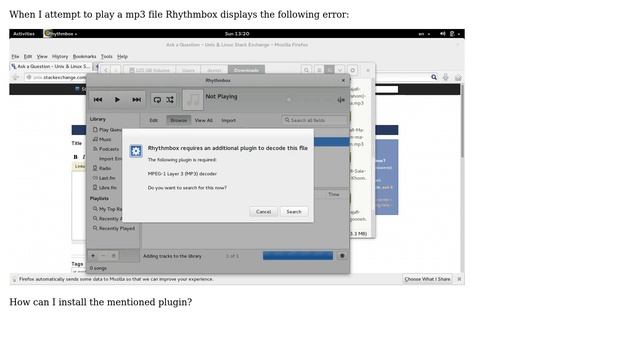This screenshot has height=360, width=640.
Task: Click the file manager forward arrow
Action: 116,70
